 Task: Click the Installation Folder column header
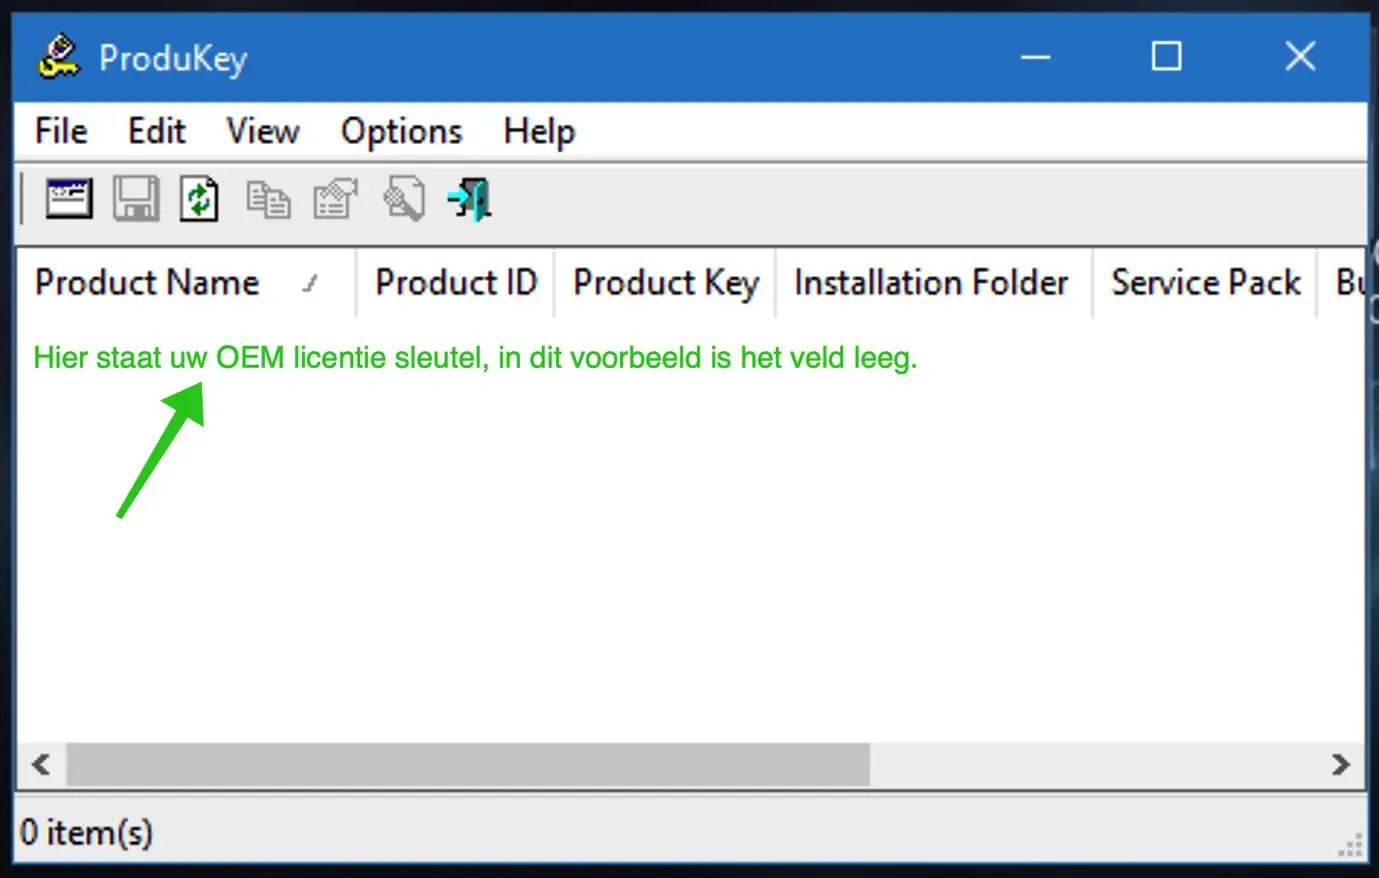tap(930, 282)
